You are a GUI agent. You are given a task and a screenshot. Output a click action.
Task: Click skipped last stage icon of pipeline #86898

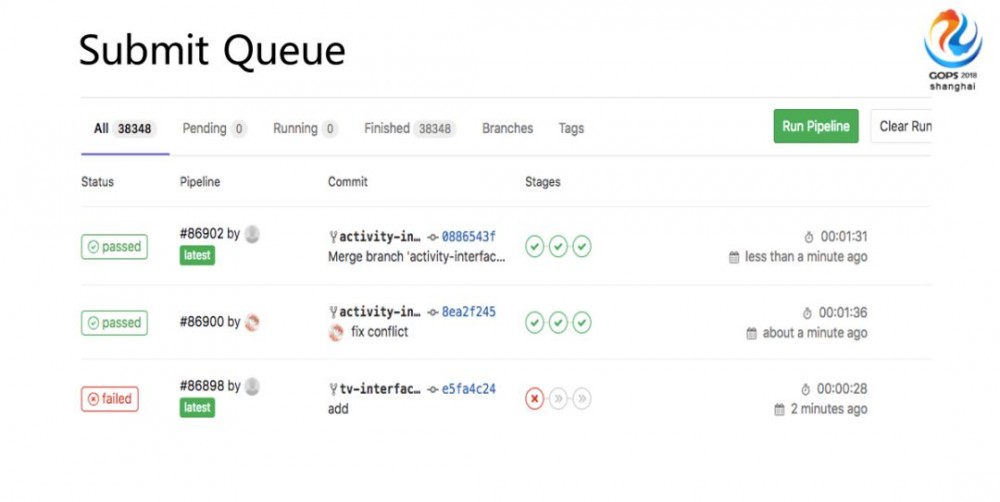pyautogui.click(x=582, y=399)
